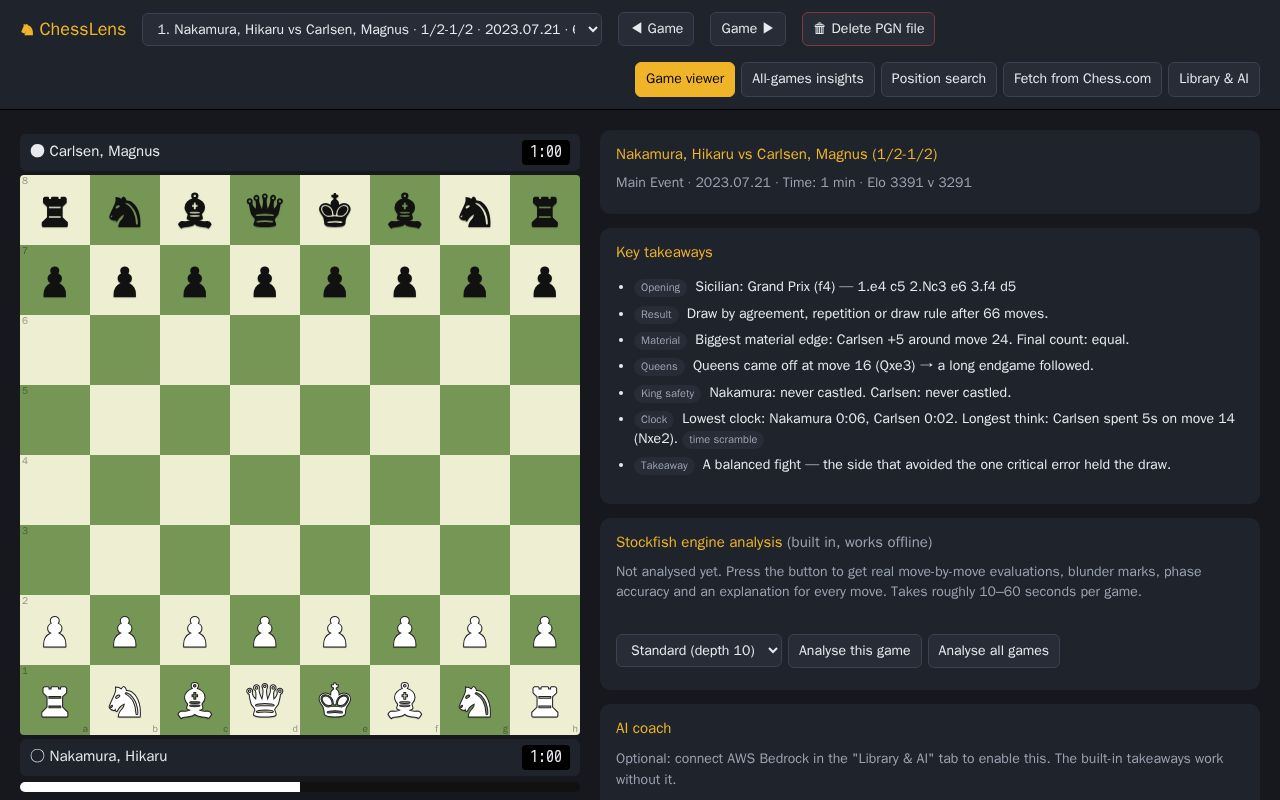Open the Fetch from Chess.com tab
The height and width of the screenshot is (800, 1280).
(1082, 79)
